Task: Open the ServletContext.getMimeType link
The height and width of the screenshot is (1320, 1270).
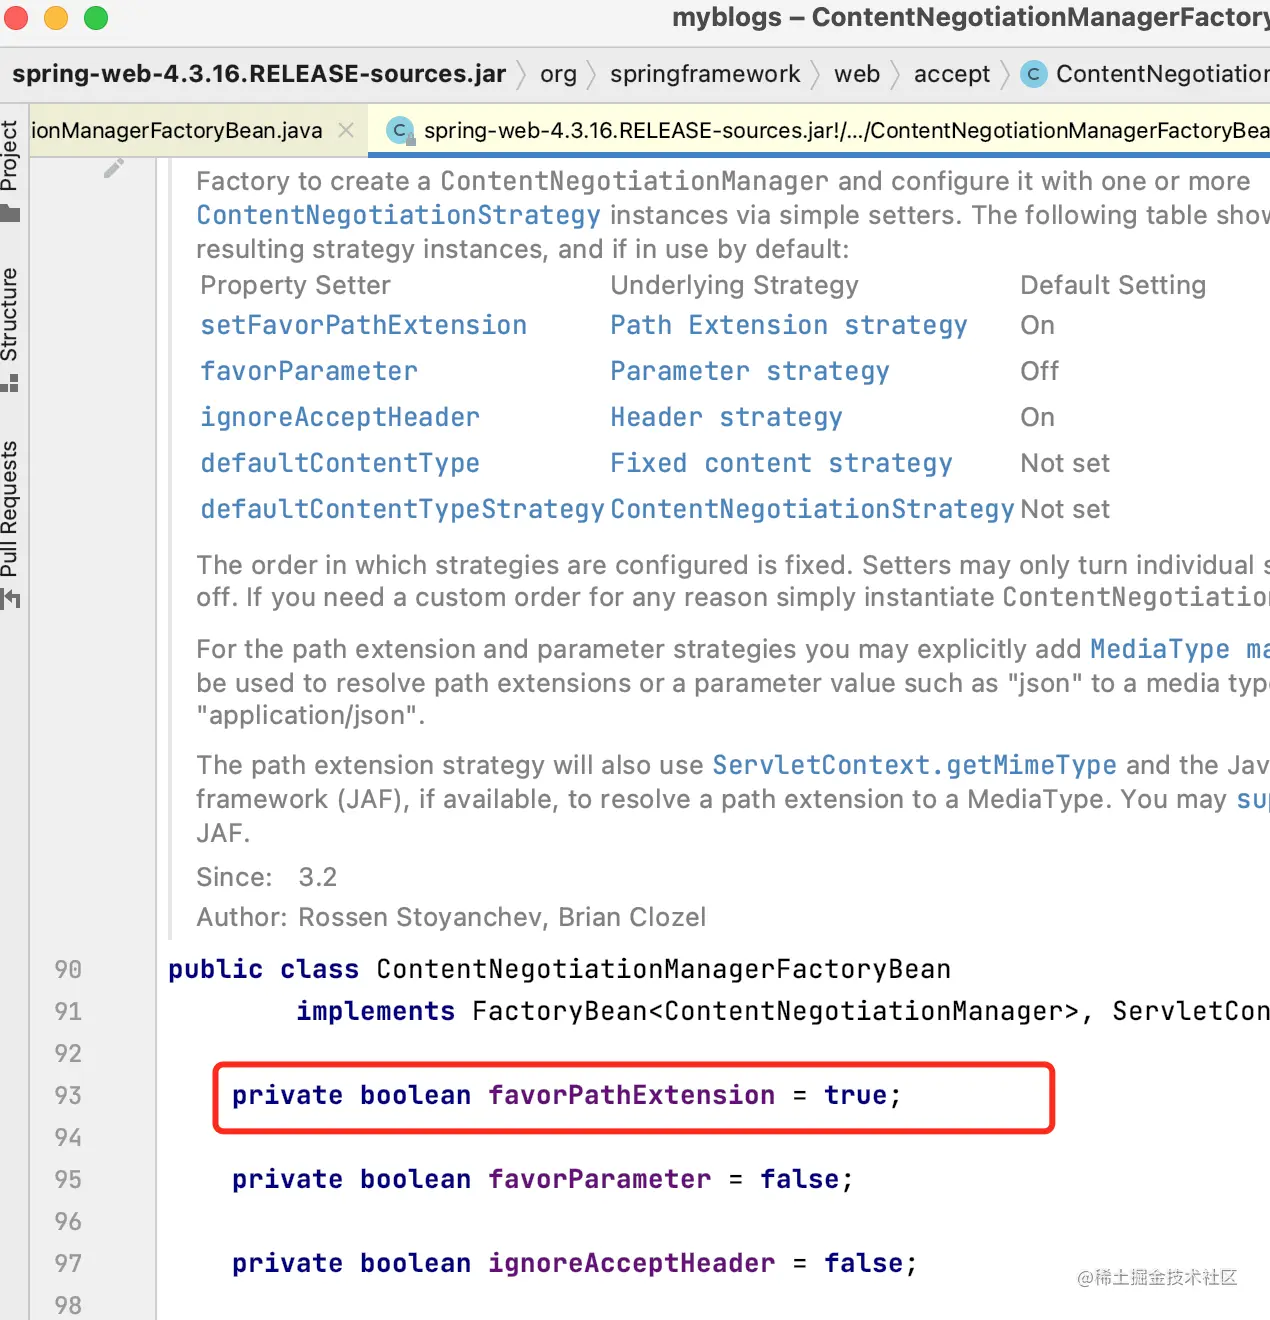Action: pos(914,765)
